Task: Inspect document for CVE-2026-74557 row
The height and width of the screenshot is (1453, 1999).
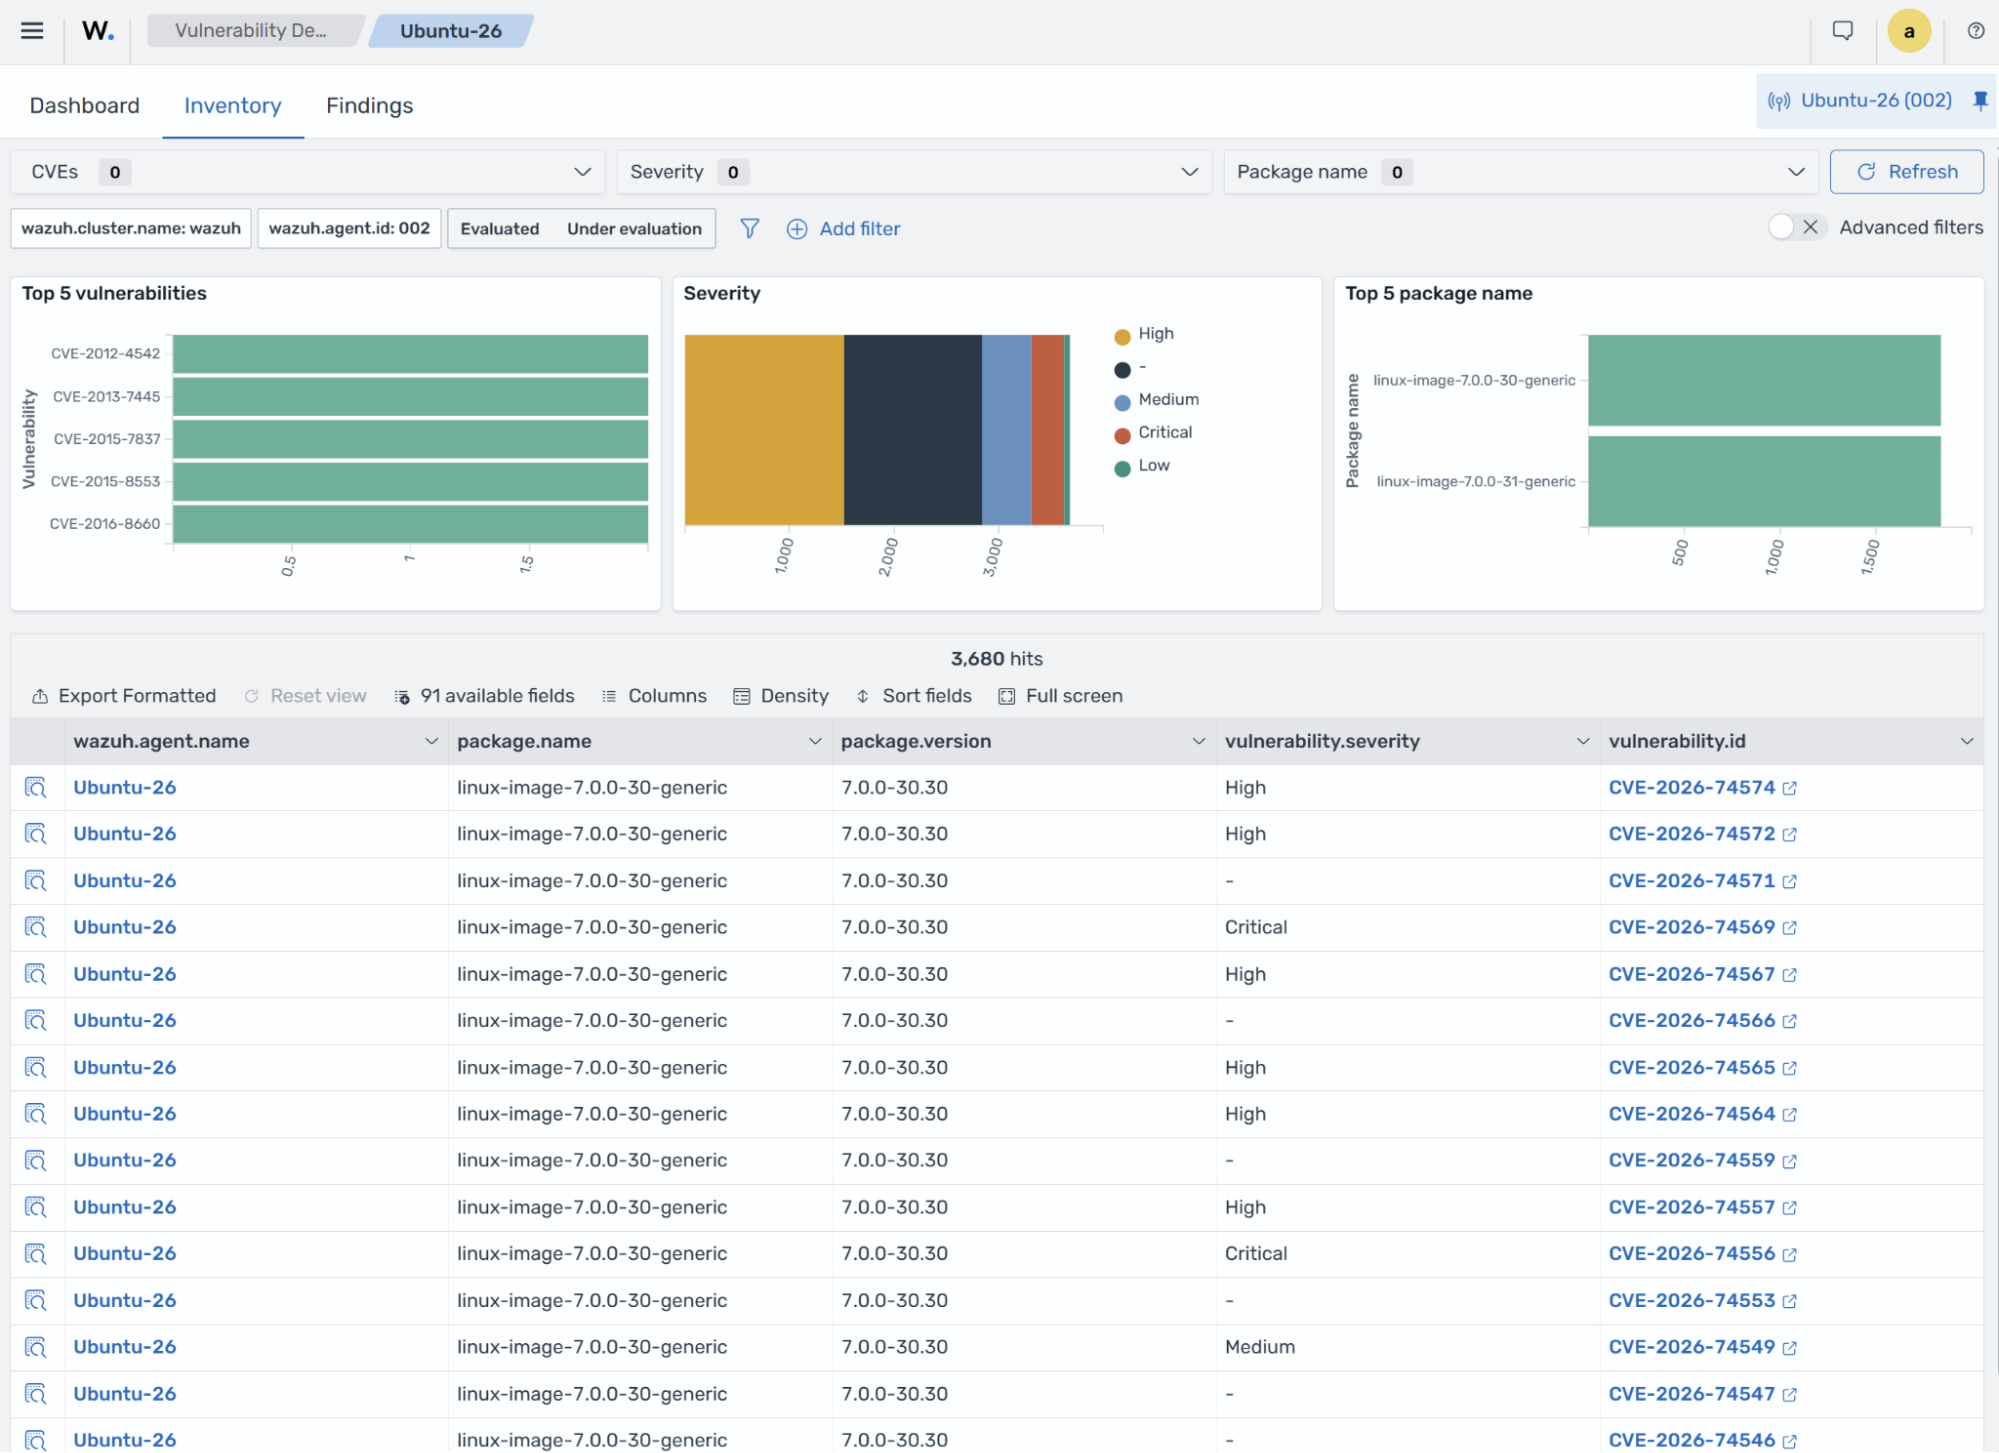Action: tap(36, 1207)
